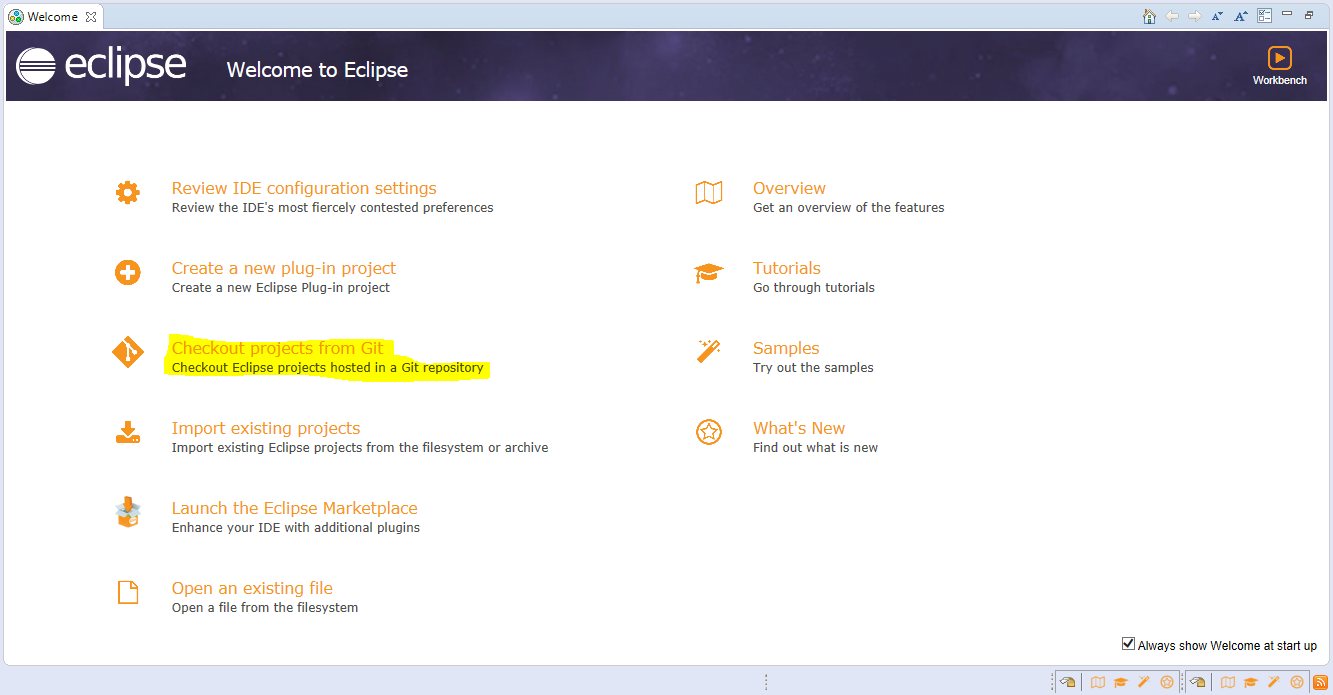Open the customize page checklist icon

point(1264,16)
